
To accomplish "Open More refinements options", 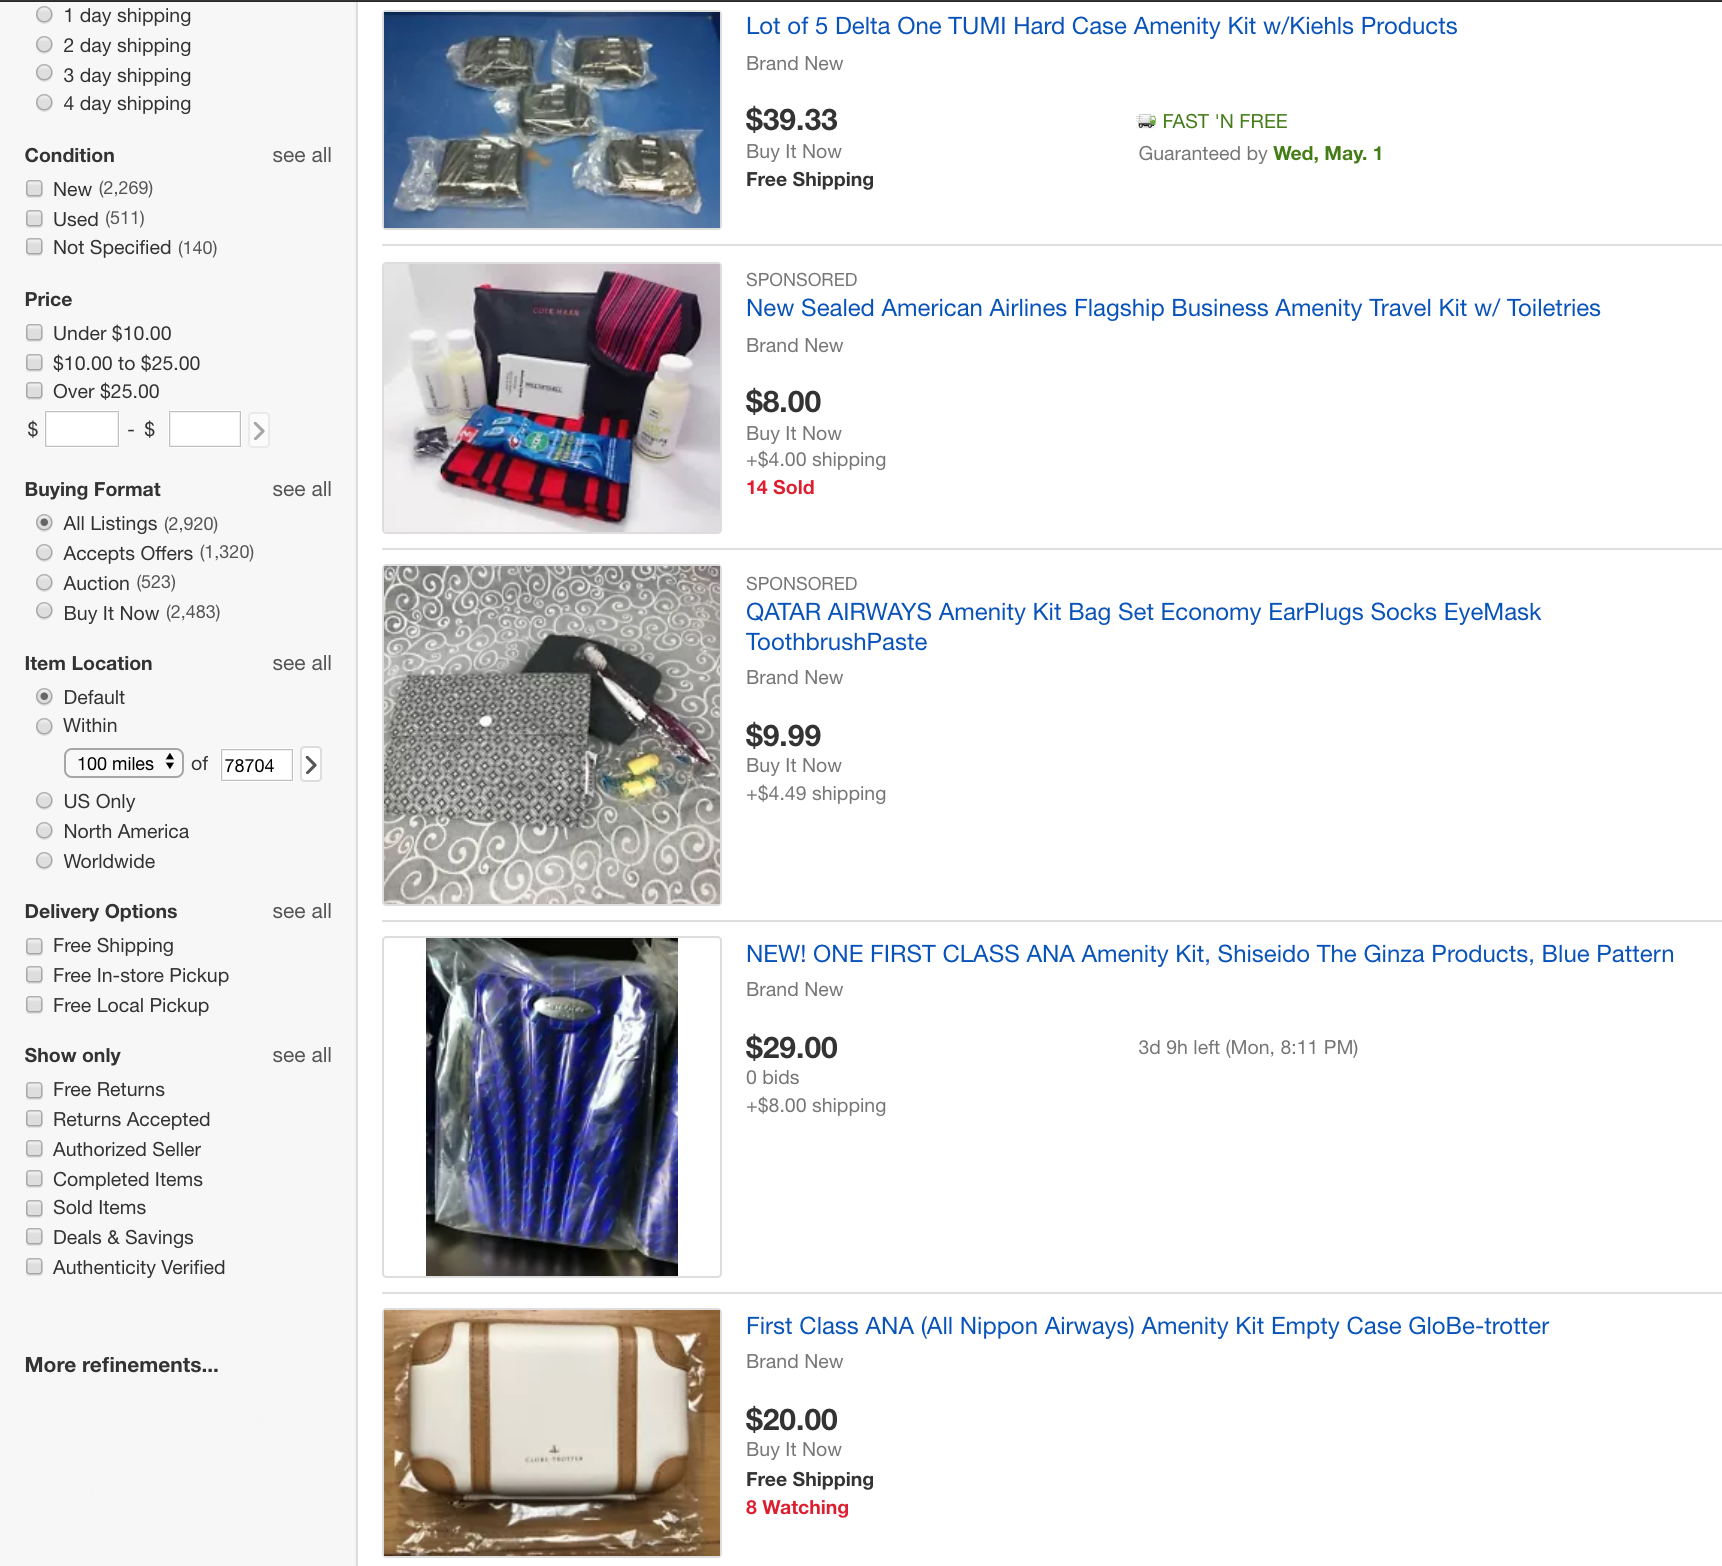I will click(122, 1365).
